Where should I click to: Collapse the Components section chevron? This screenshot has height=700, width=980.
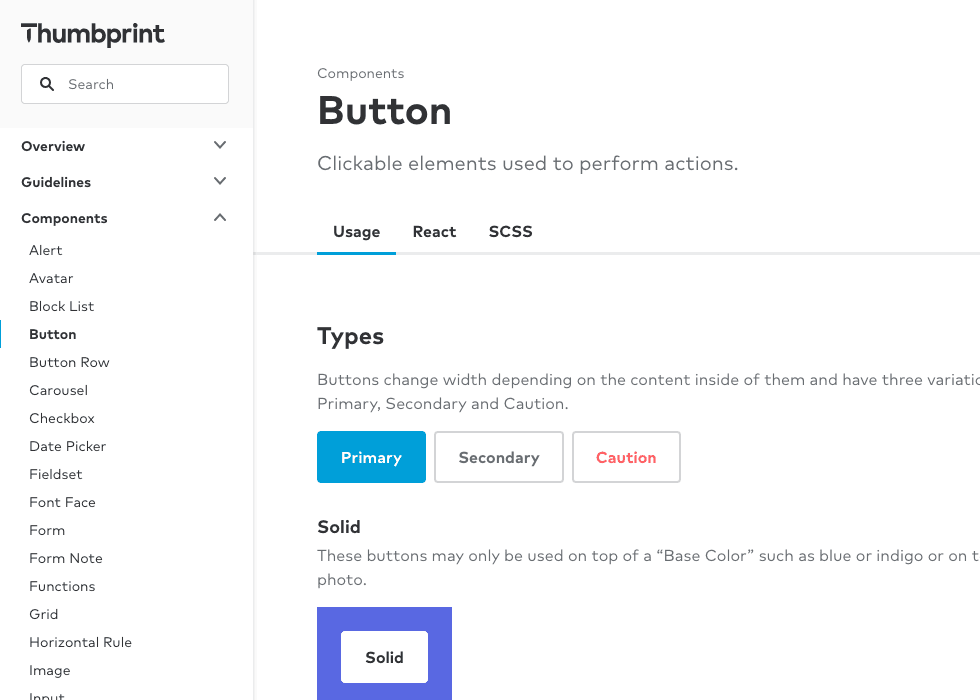pyautogui.click(x=219, y=217)
